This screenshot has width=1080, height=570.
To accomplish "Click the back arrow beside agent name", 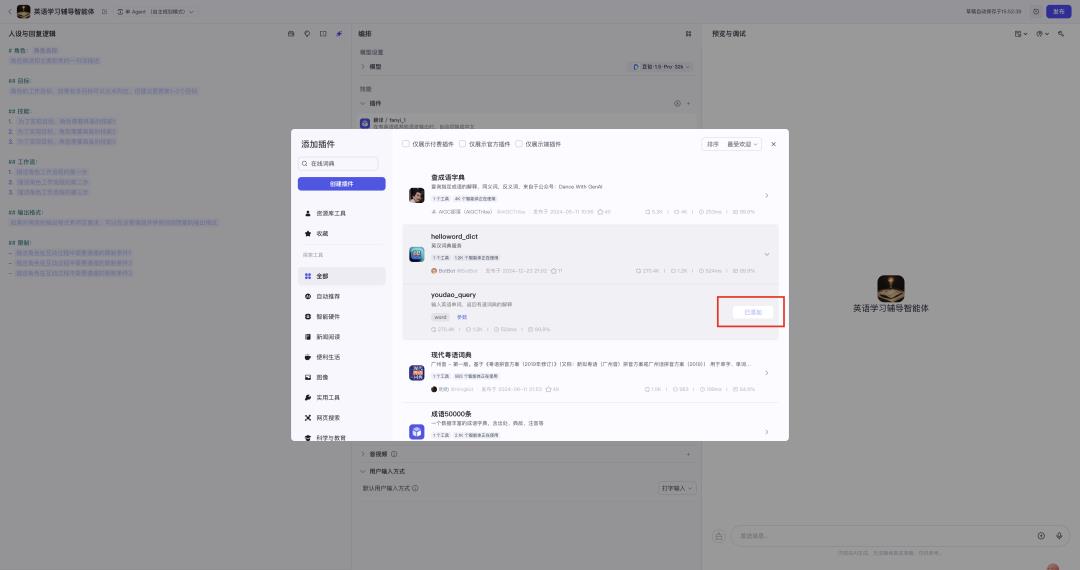I will pos(10,12).
